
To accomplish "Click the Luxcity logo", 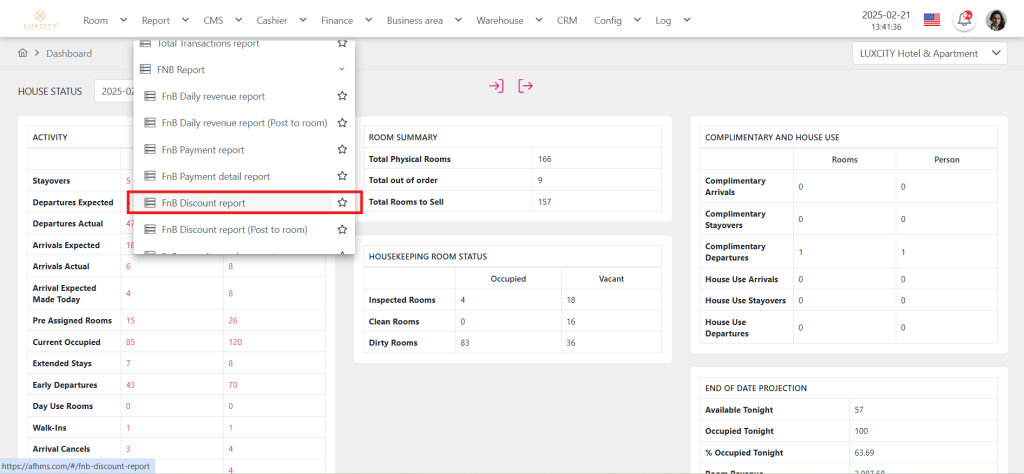I will (x=40, y=19).
